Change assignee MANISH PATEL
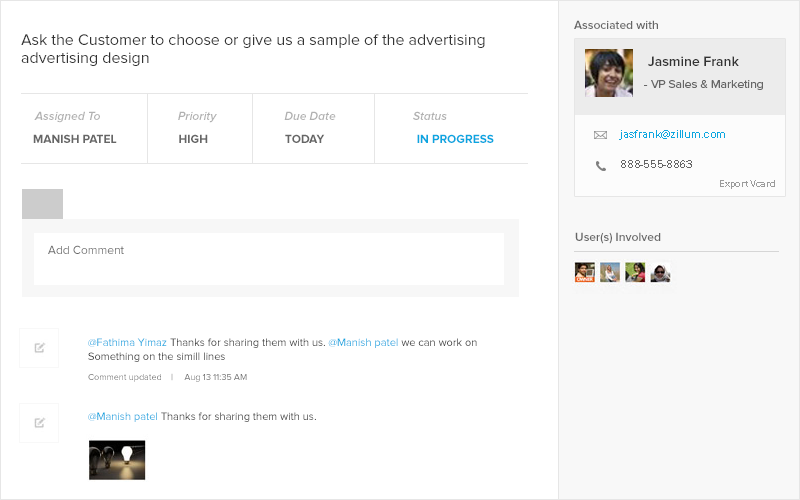 tap(75, 139)
